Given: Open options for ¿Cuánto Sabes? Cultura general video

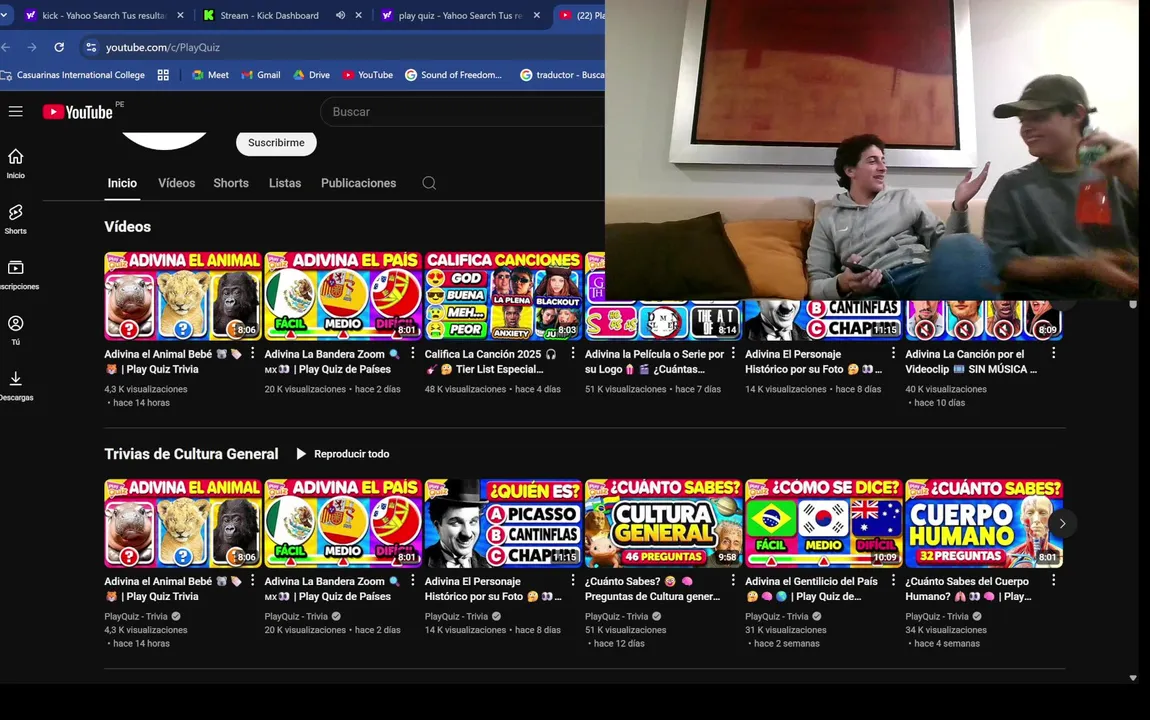Looking at the screenshot, I should (733, 580).
